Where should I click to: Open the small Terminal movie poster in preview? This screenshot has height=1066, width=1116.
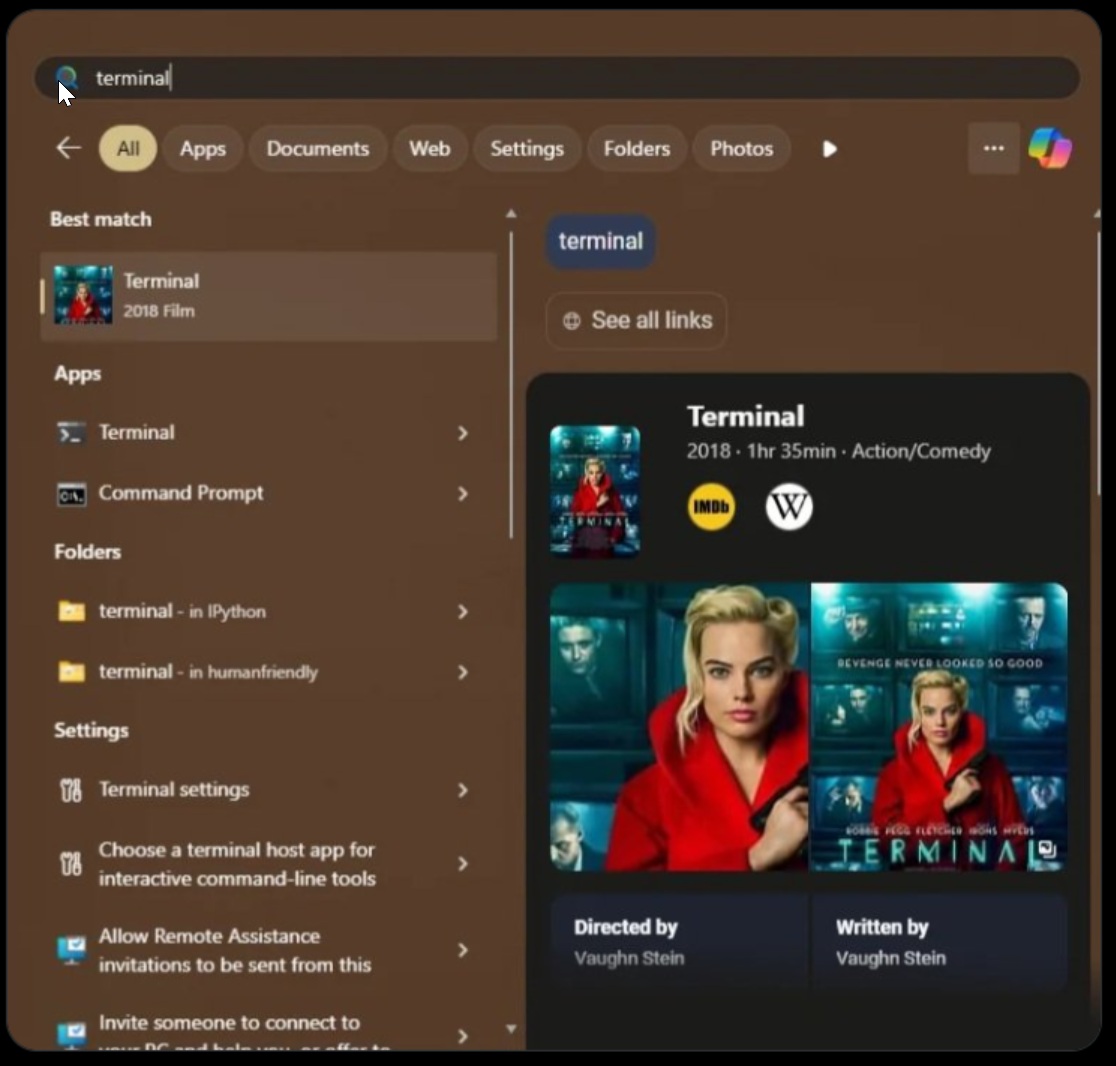(x=595, y=491)
